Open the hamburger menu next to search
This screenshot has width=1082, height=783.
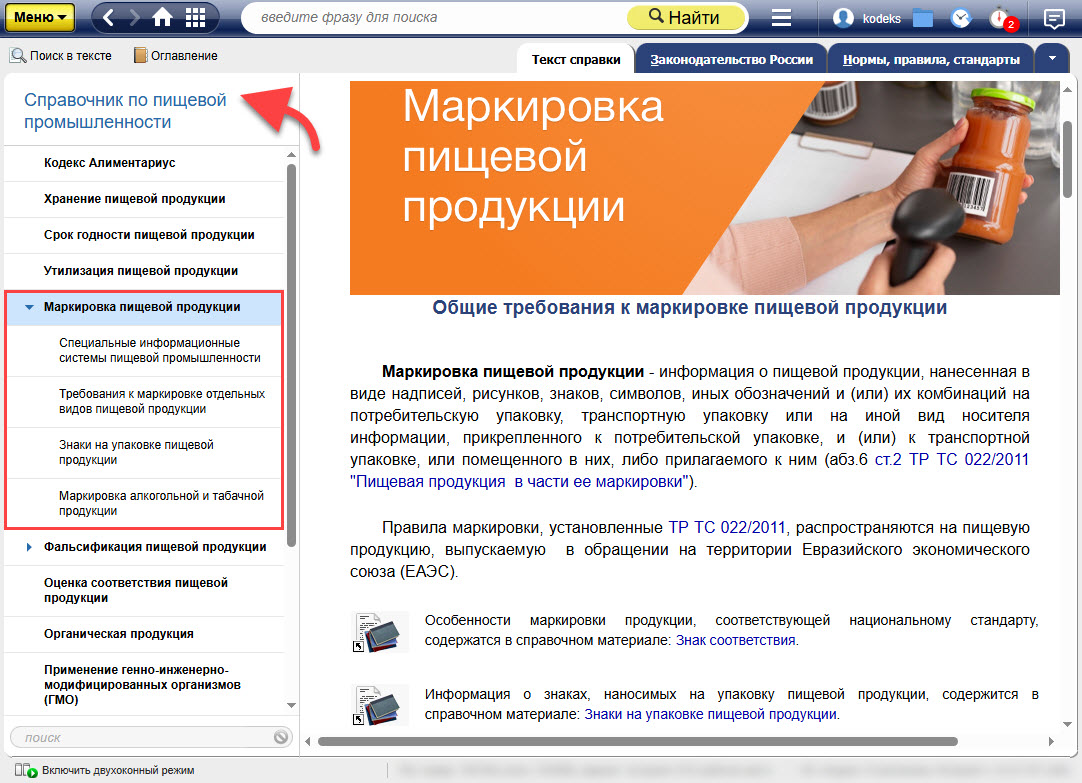pyautogui.click(x=782, y=18)
